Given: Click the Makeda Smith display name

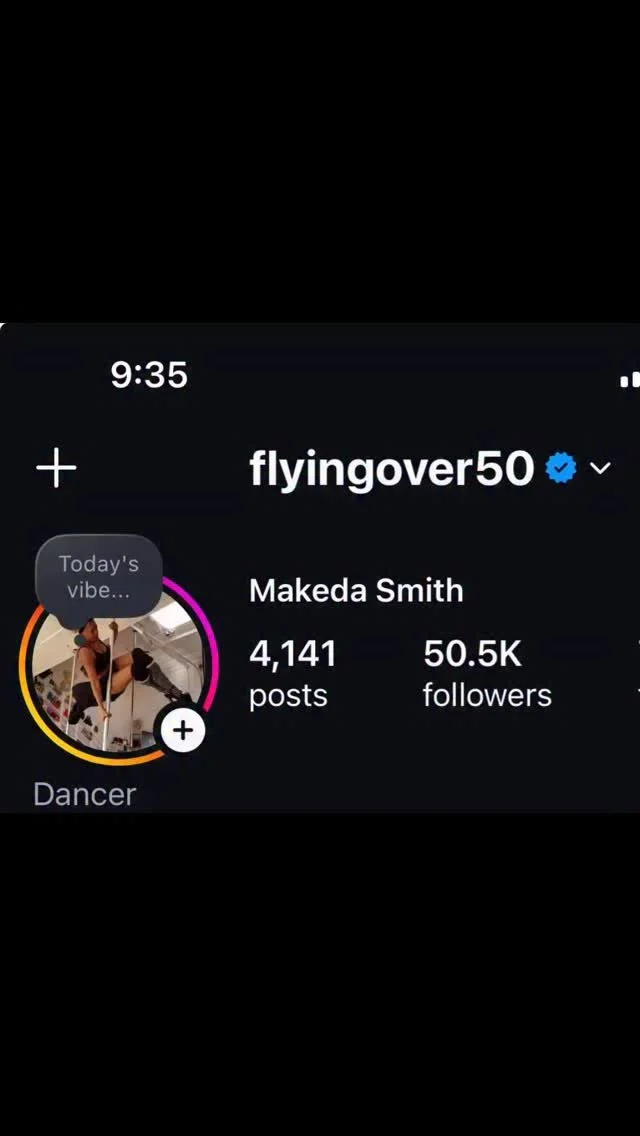Looking at the screenshot, I should tap(356, 590).
